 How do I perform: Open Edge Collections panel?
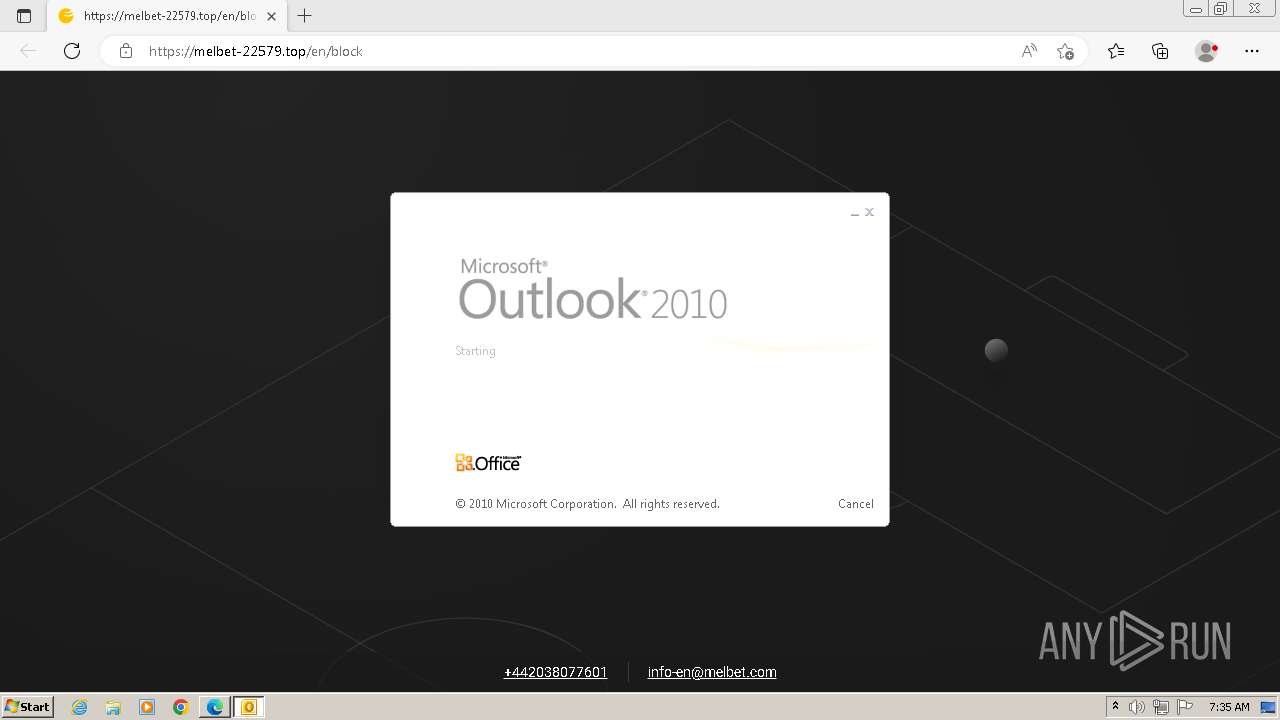tap(1160, 51)
